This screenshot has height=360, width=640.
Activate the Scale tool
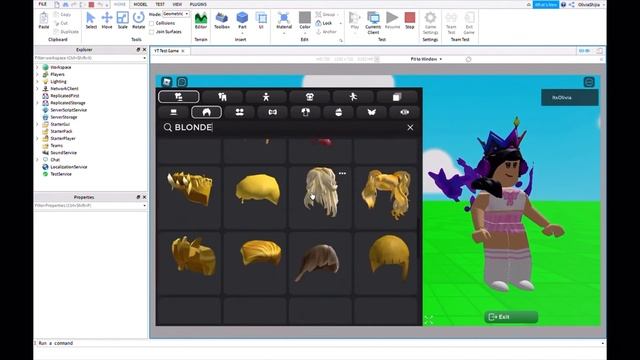pos(122,20)
